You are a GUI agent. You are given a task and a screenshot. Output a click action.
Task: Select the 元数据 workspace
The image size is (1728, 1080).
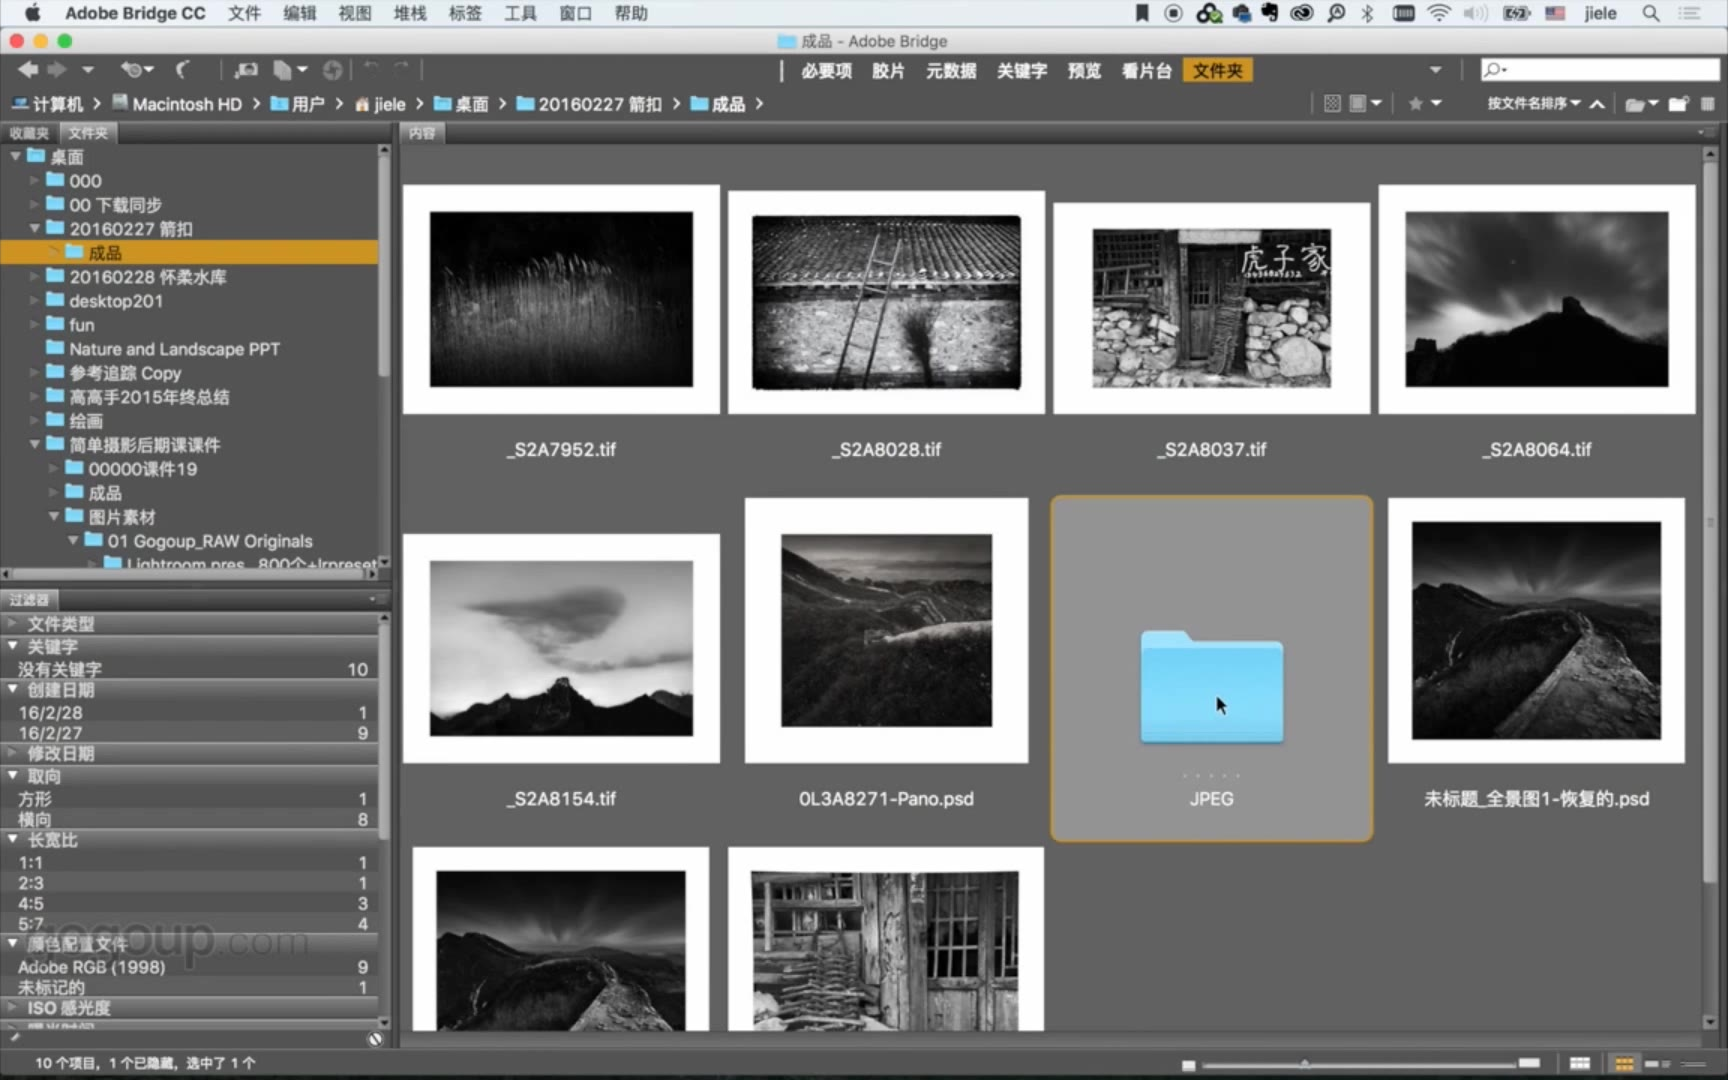point(950,70)
